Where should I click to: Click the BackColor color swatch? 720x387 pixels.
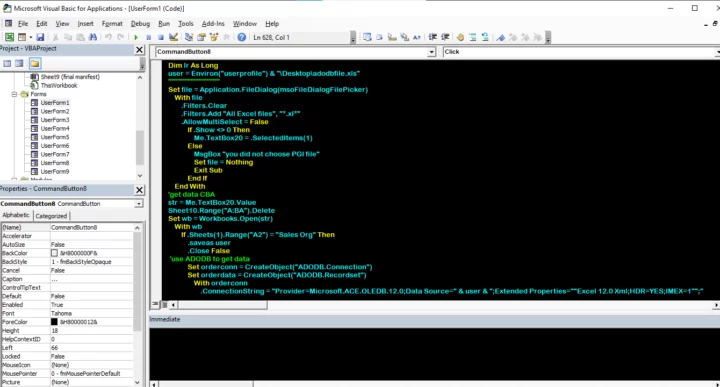click(x=54, y=253)
